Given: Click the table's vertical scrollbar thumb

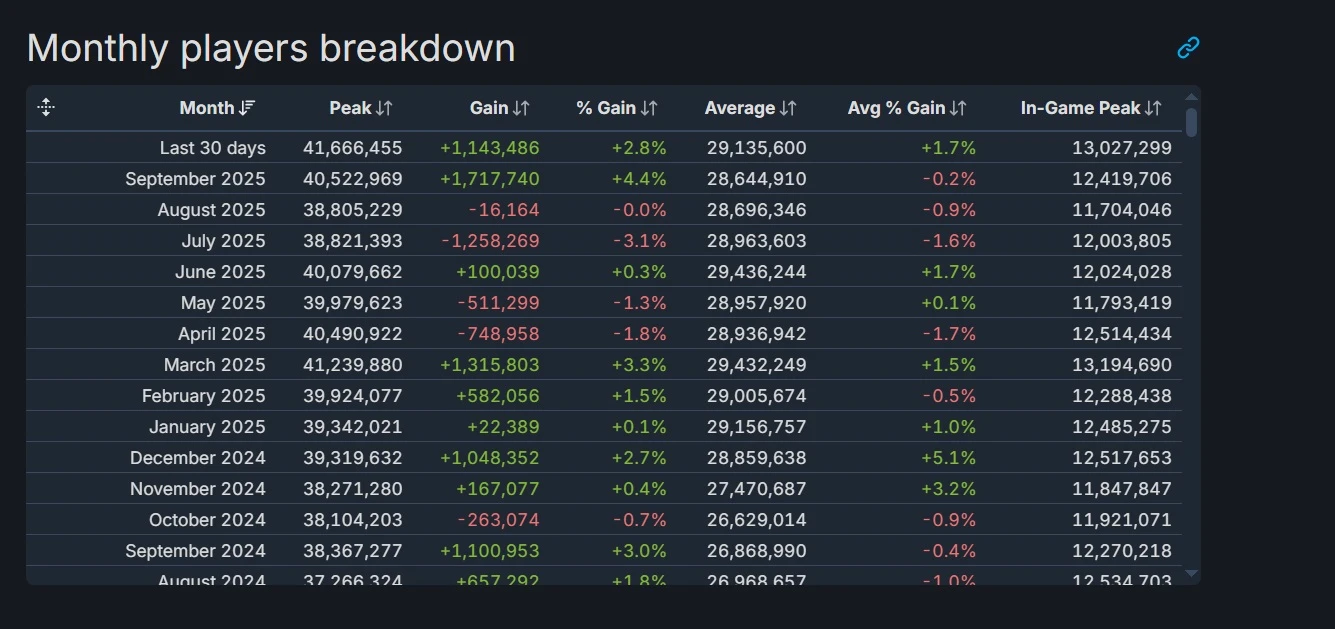Looking at the screenshot, I should [x=1191, y=122].
